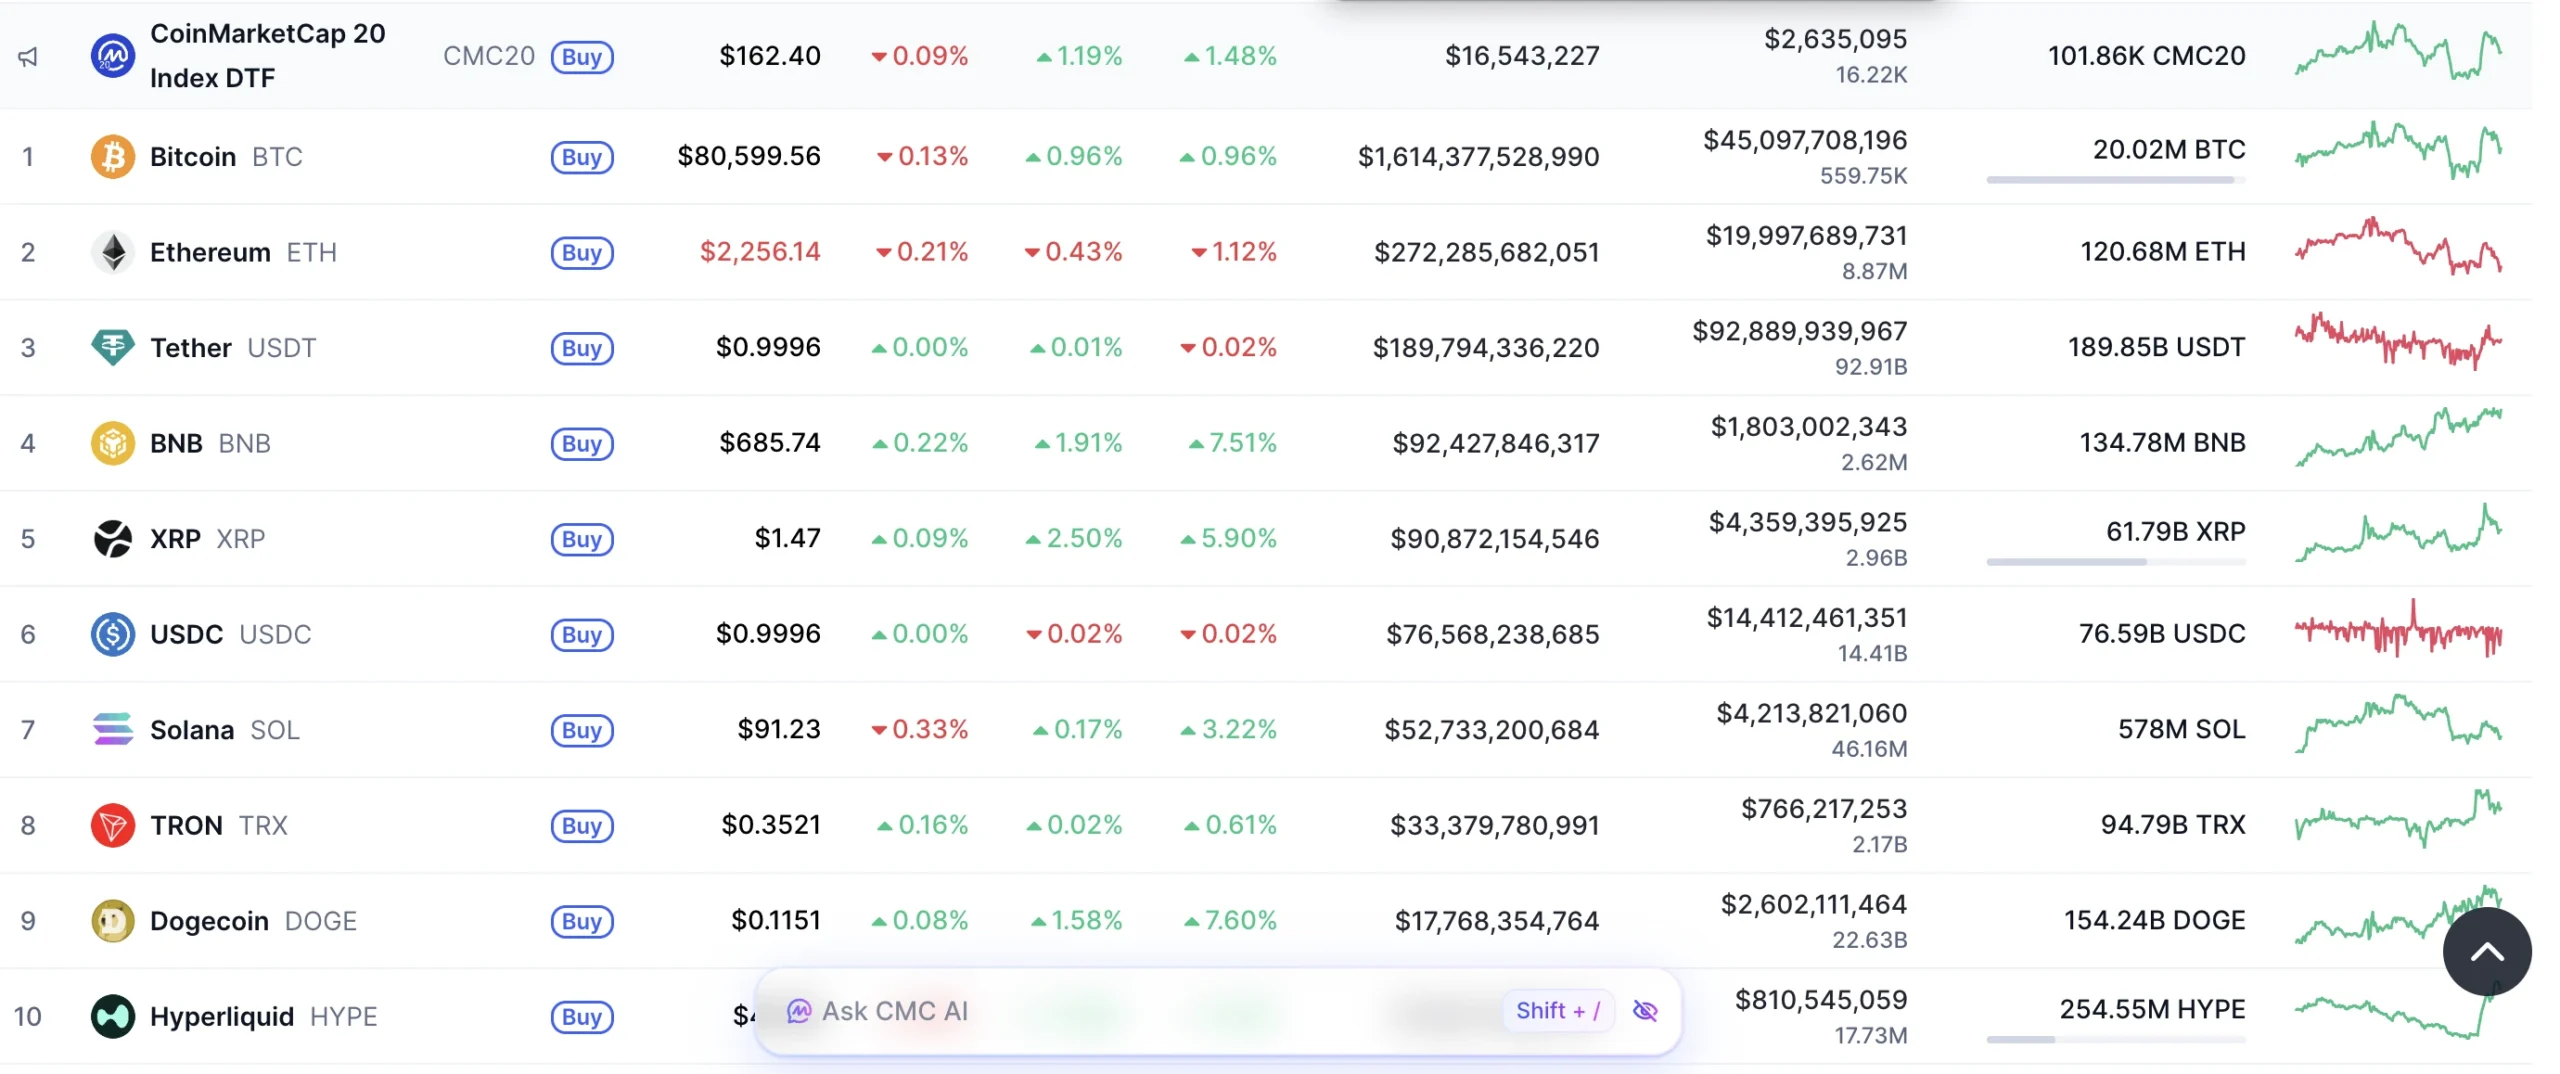Click USDC volume $14,412,461,351
2560x1074 pixels.
click(x=1806, y=618)
